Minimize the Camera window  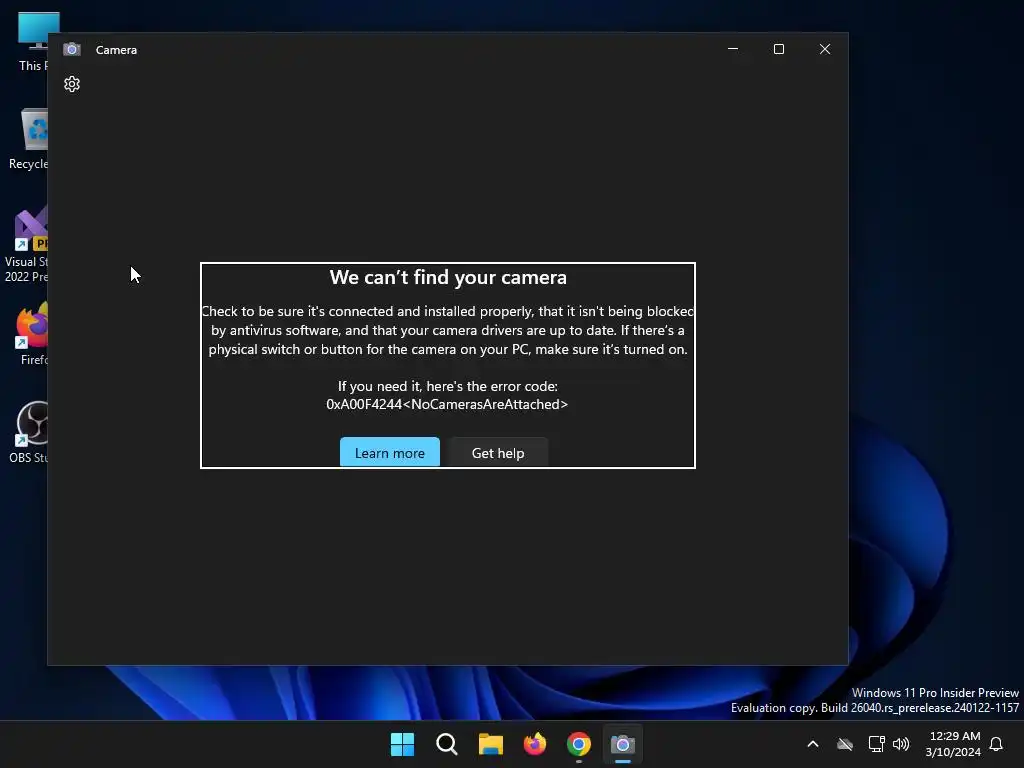[x=733, y=49]
